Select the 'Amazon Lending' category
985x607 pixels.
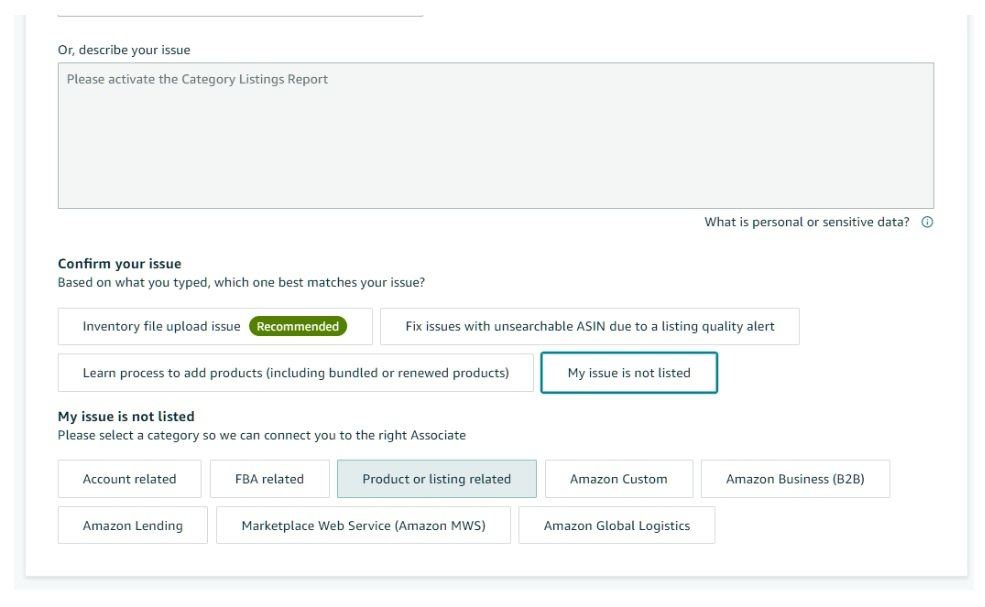(x=133, y=525)
